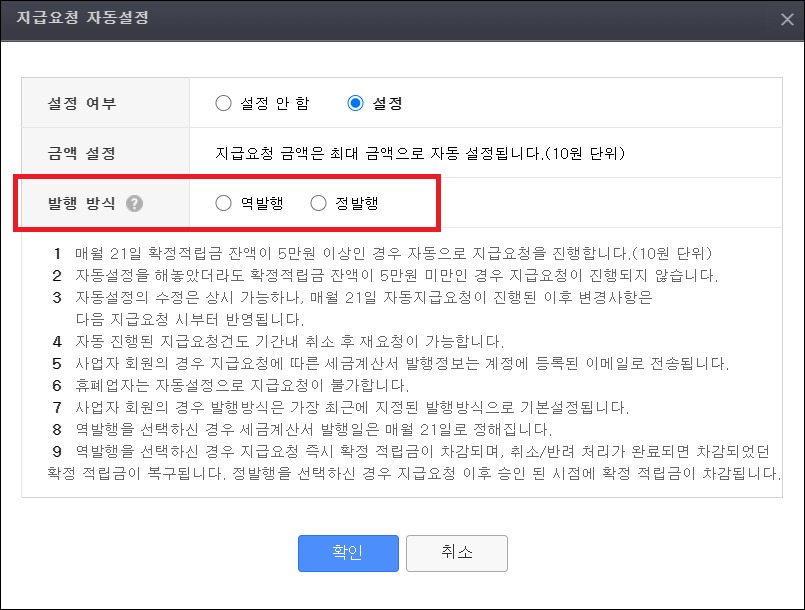Cancel with the 취소 button
The height and width of the screenshot is (610, 805).
coord(456,553)
